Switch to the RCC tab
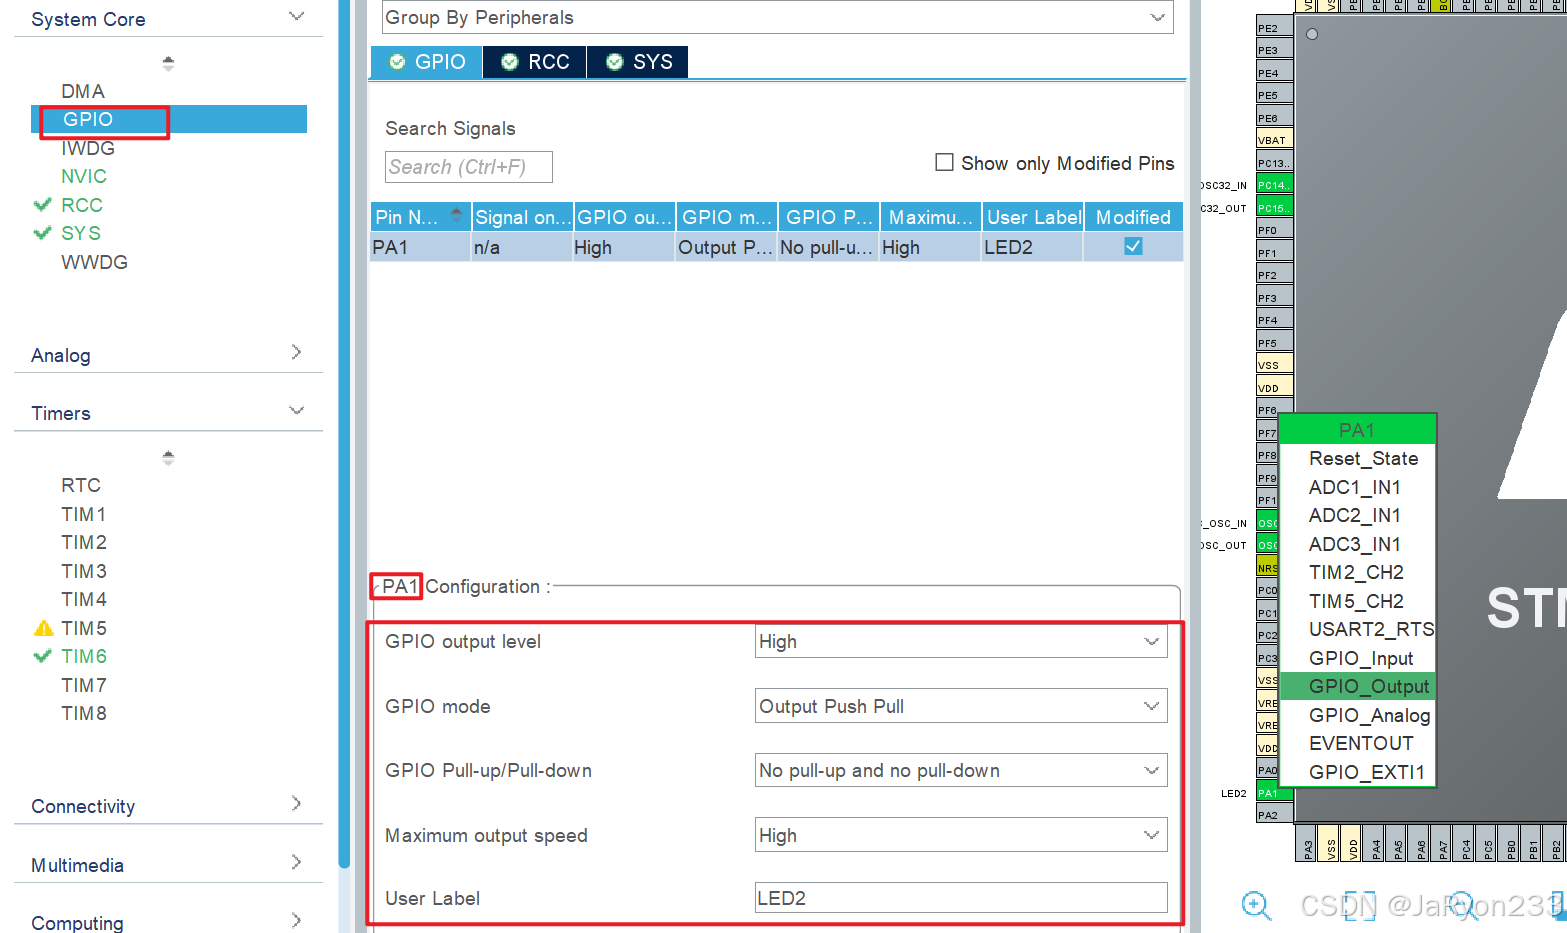This screenshot has height=933, width=1567. coord(535,62)
